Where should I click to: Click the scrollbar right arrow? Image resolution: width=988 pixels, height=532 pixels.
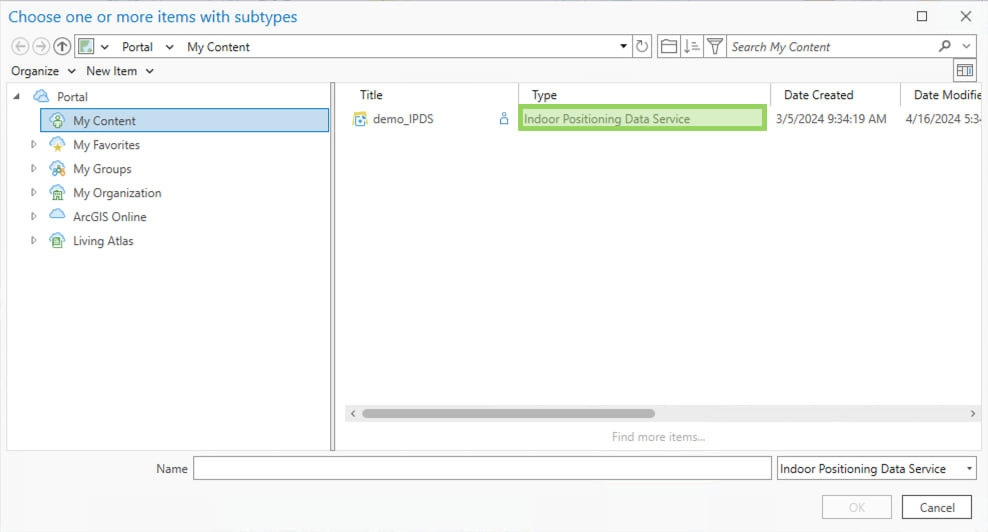(x=973, y=413)
